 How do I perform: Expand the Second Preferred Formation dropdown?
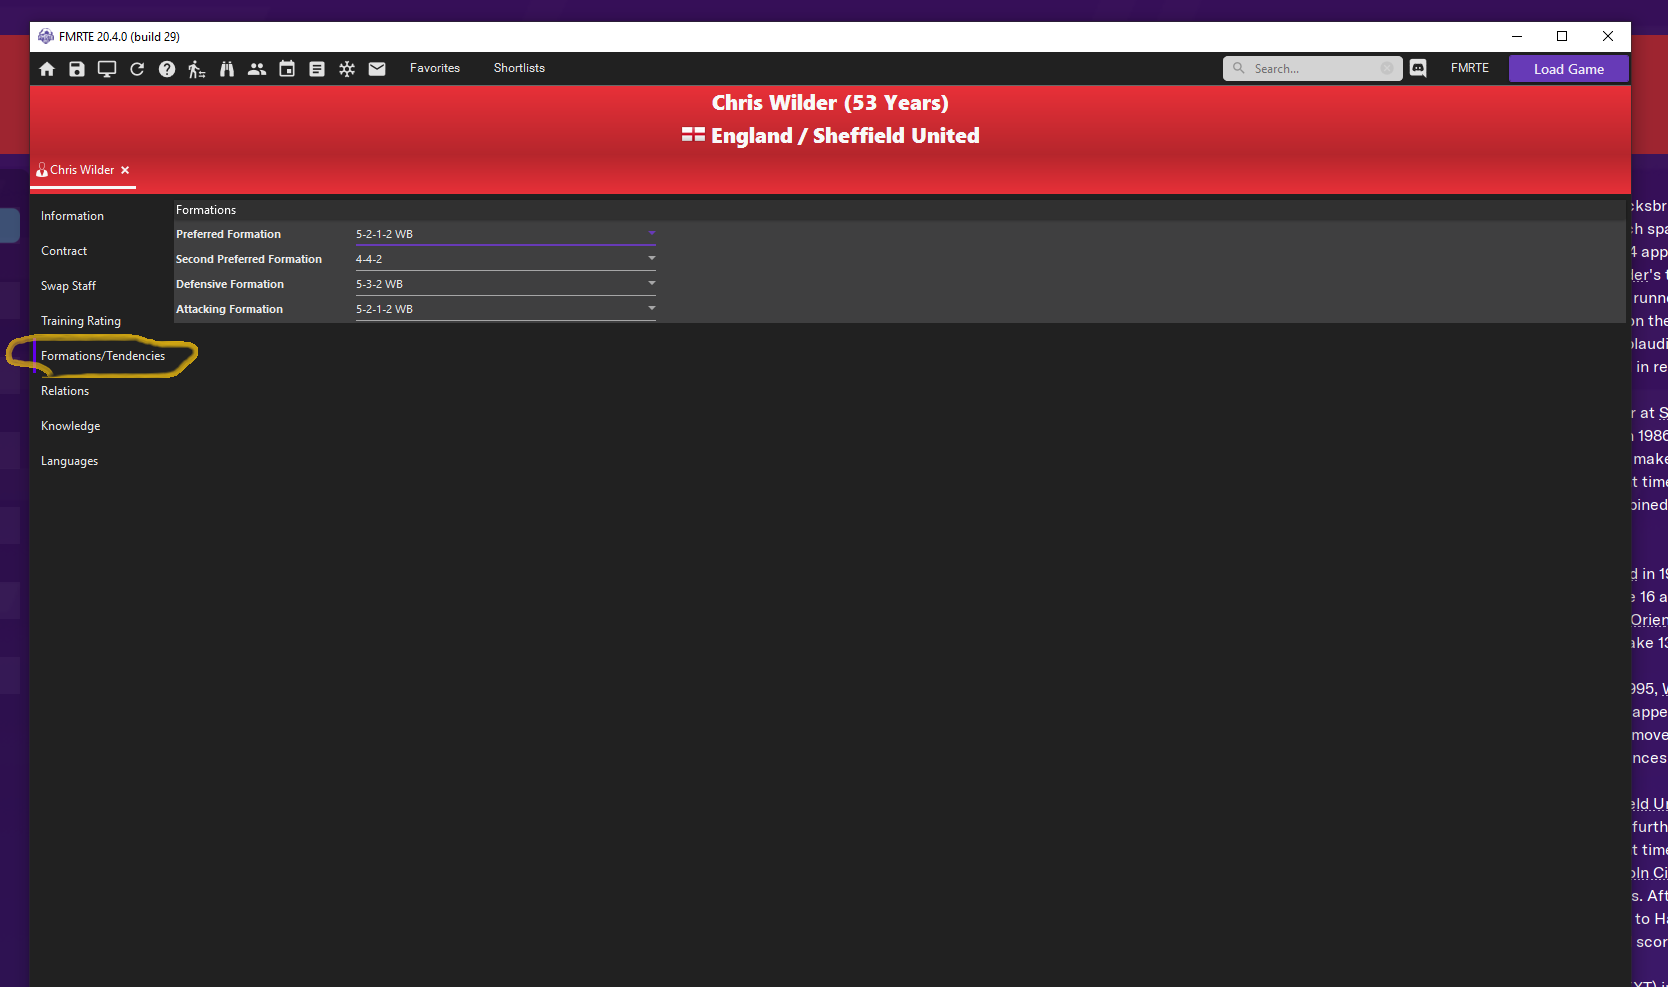click(651, 259)
